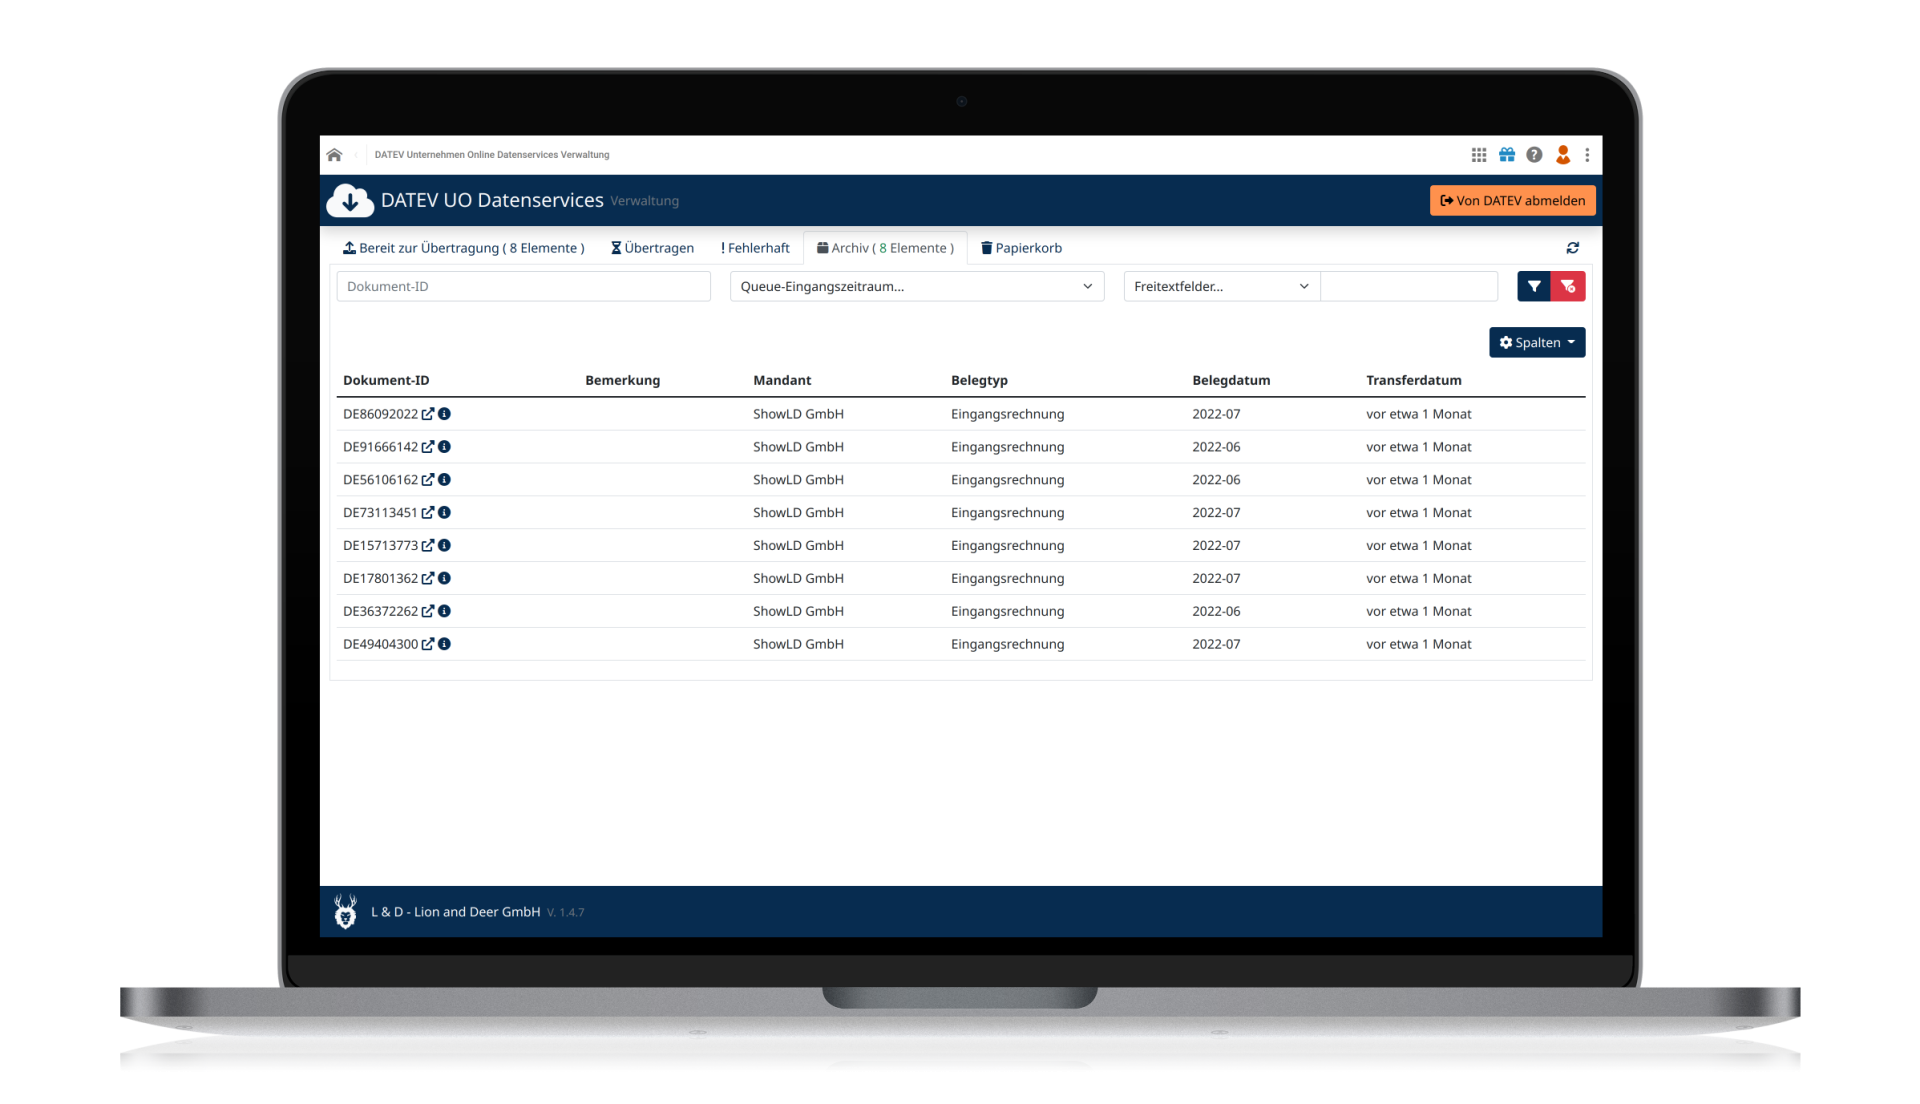1920x1104 pixels.
Task: Click the Bemerkung column header
Action: click(622, 381)
